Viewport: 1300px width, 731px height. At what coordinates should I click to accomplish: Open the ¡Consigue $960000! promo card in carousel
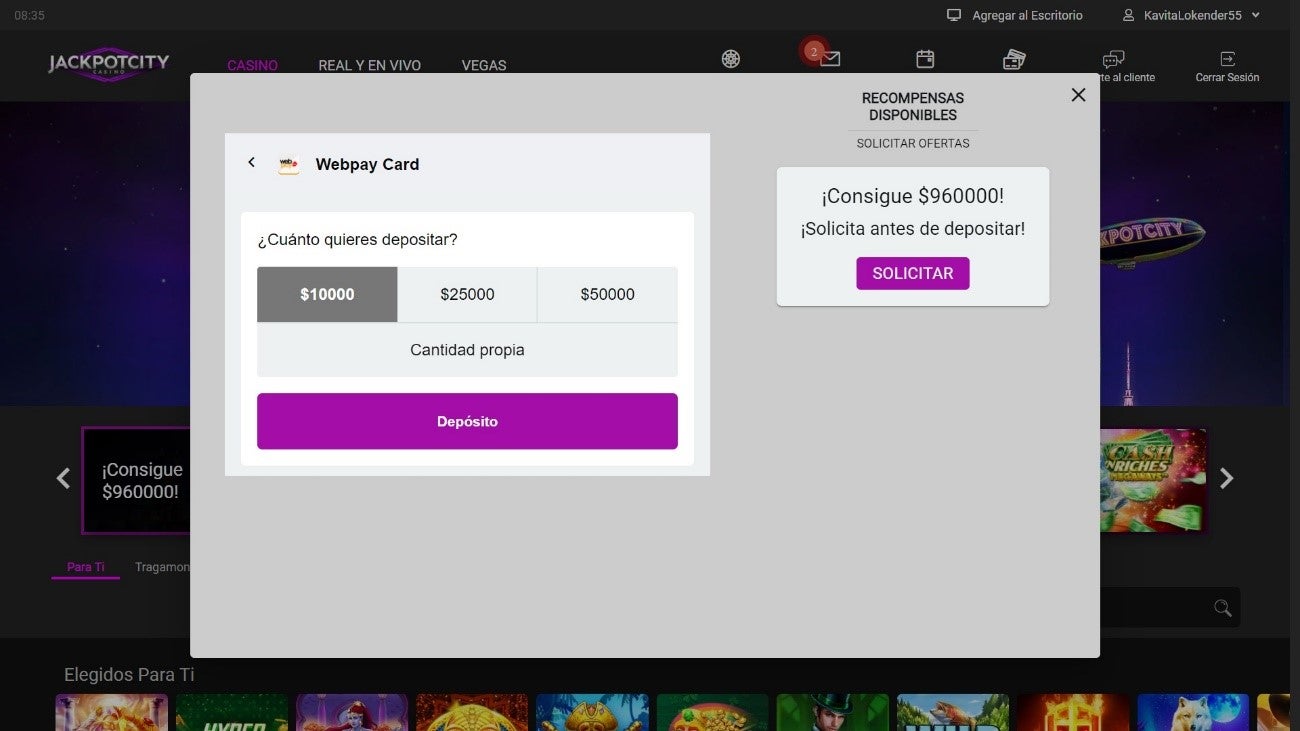point(136,481)
